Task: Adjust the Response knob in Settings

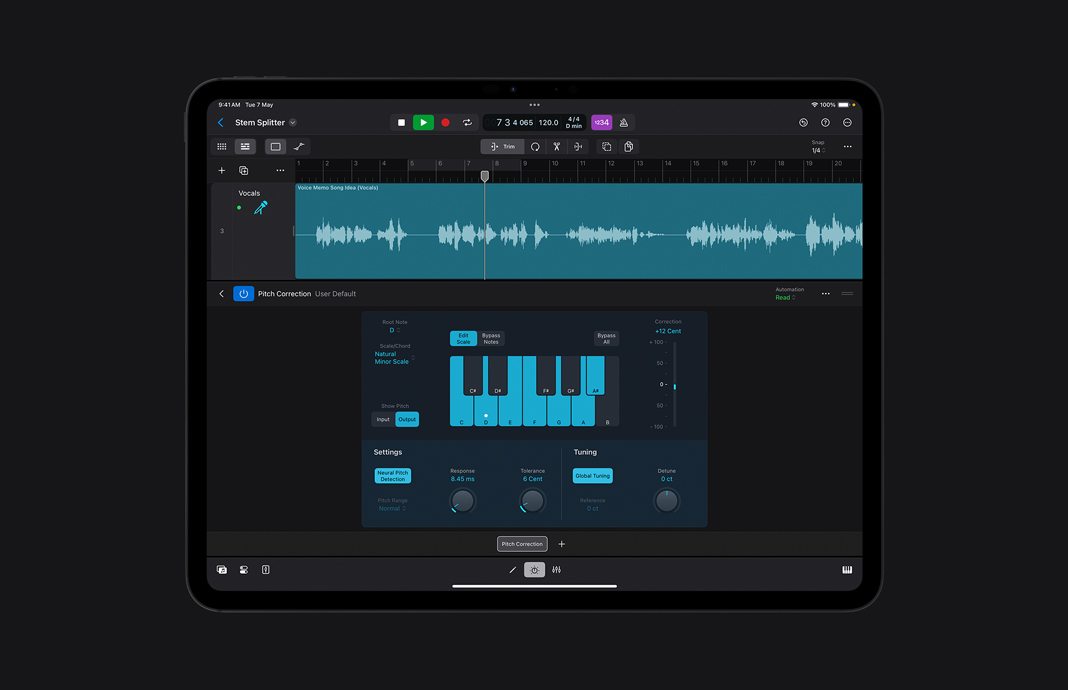Action: 463,501
